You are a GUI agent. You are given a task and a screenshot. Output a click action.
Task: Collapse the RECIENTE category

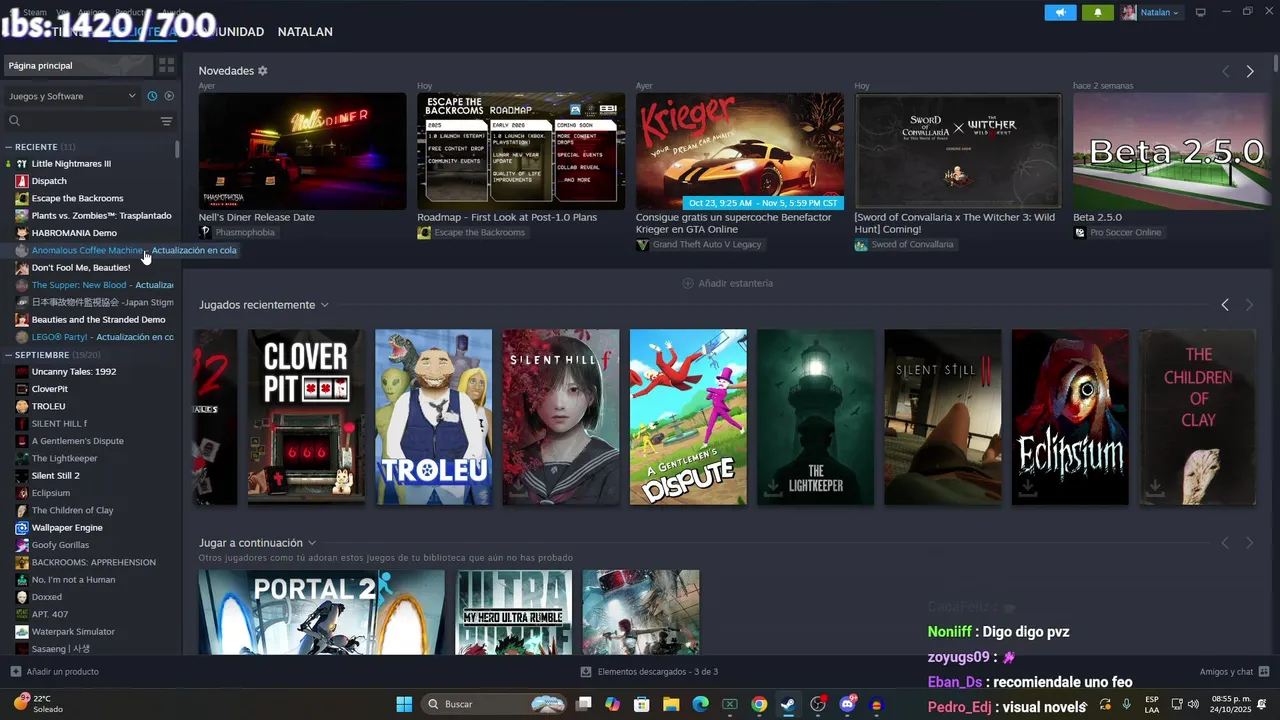8,147
